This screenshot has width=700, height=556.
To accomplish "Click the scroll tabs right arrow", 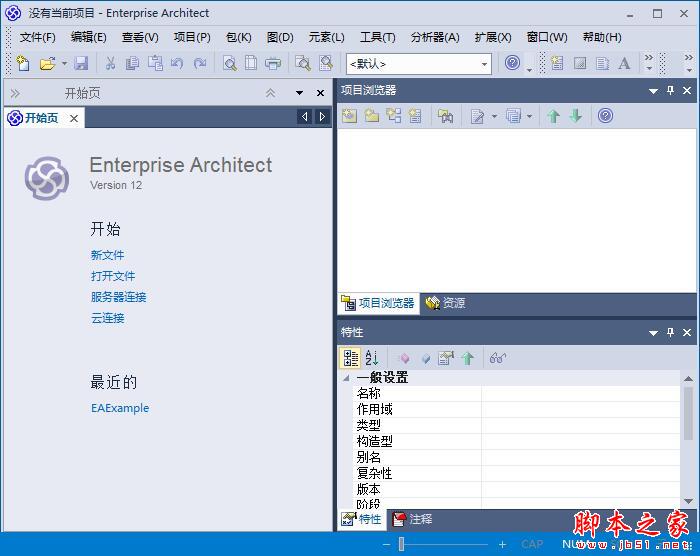I will pos(322,117).
